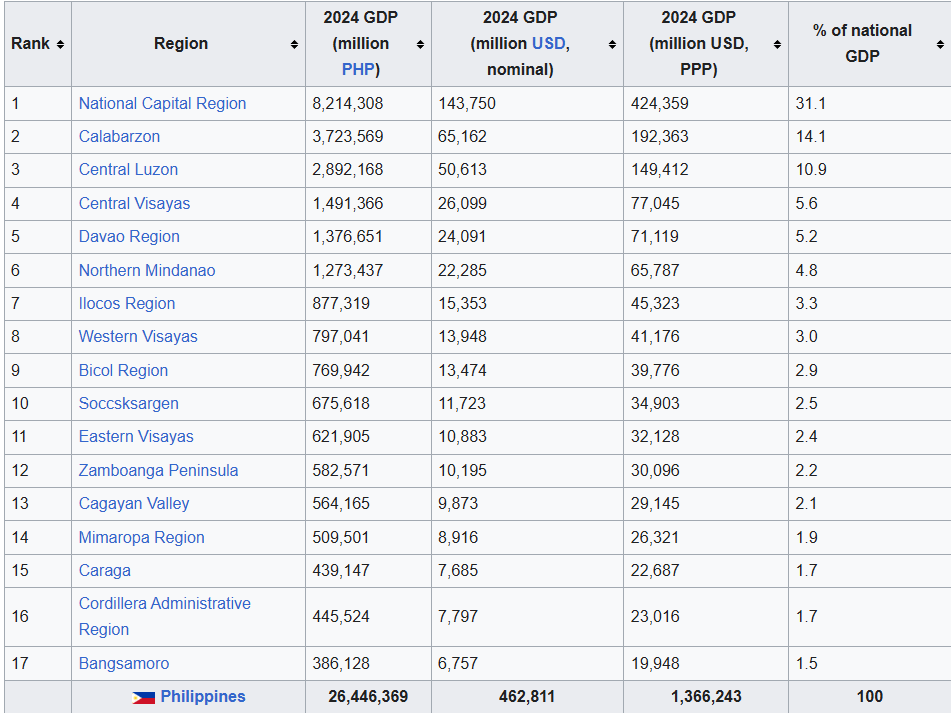The image size is (951, 713).
Task: Open the Bangsamoro link
Action: tap(124, 663)
